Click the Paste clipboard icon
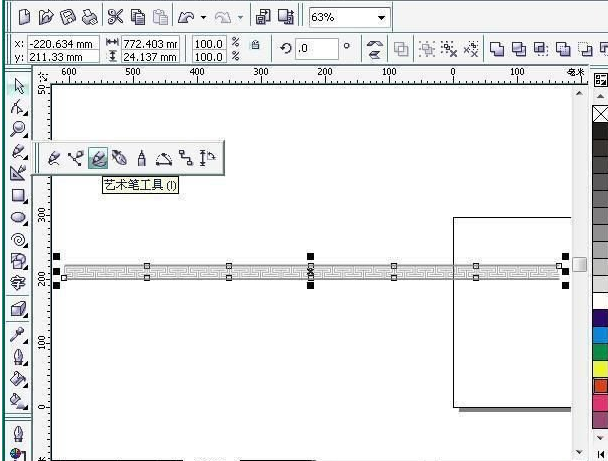This screenshot has height=461, width=608. [x=160, y=17]
